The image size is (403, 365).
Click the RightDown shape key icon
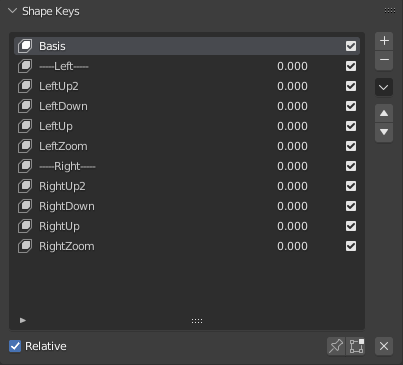click(x=25, y=206)
